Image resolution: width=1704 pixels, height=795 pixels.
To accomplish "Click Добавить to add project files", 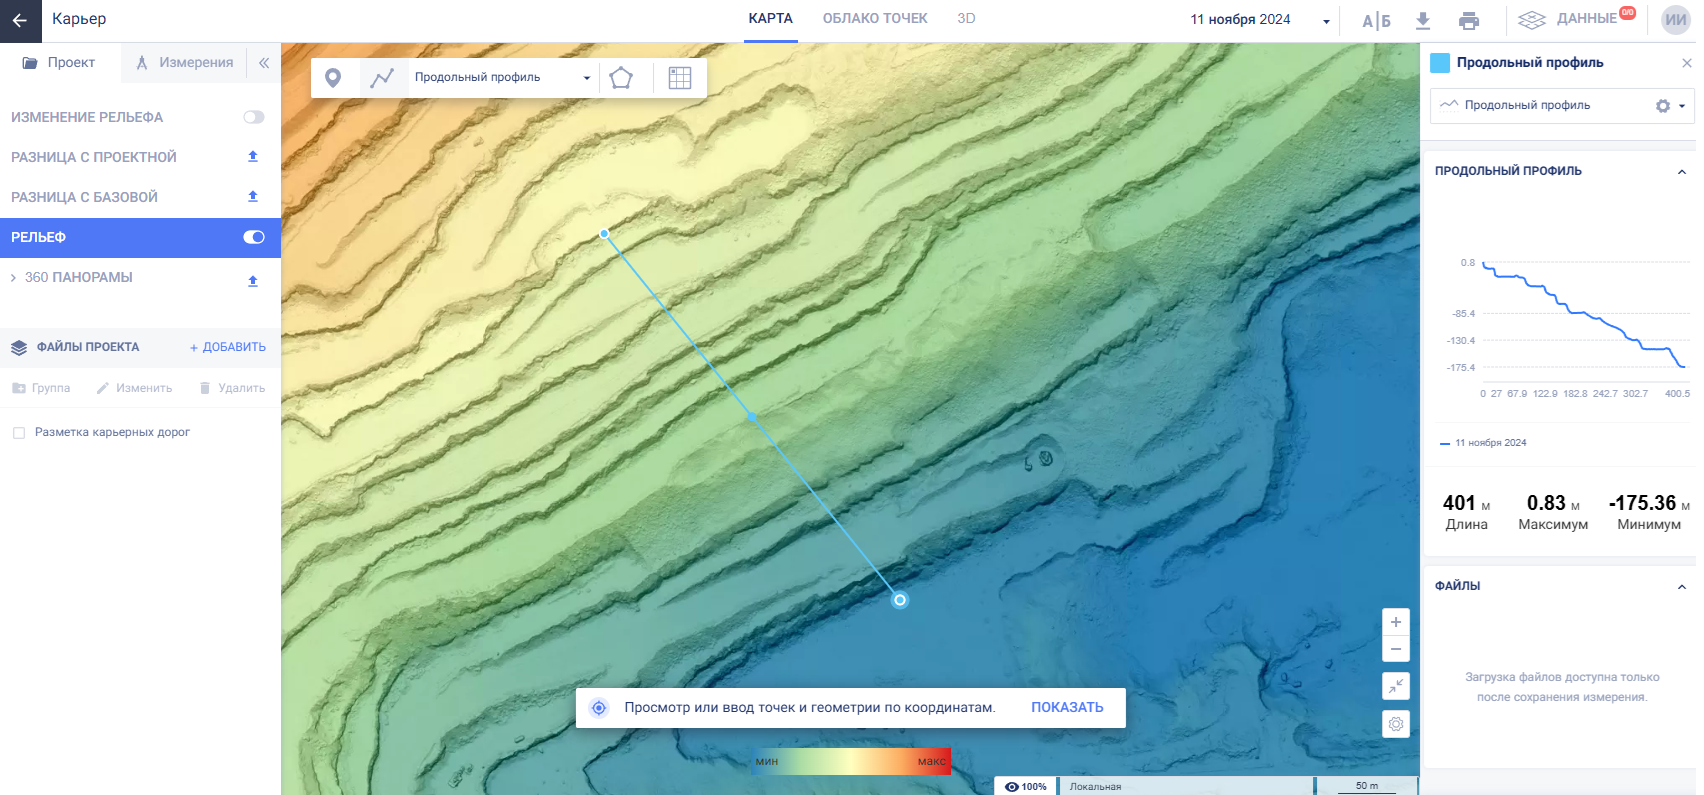I will 228,347.
